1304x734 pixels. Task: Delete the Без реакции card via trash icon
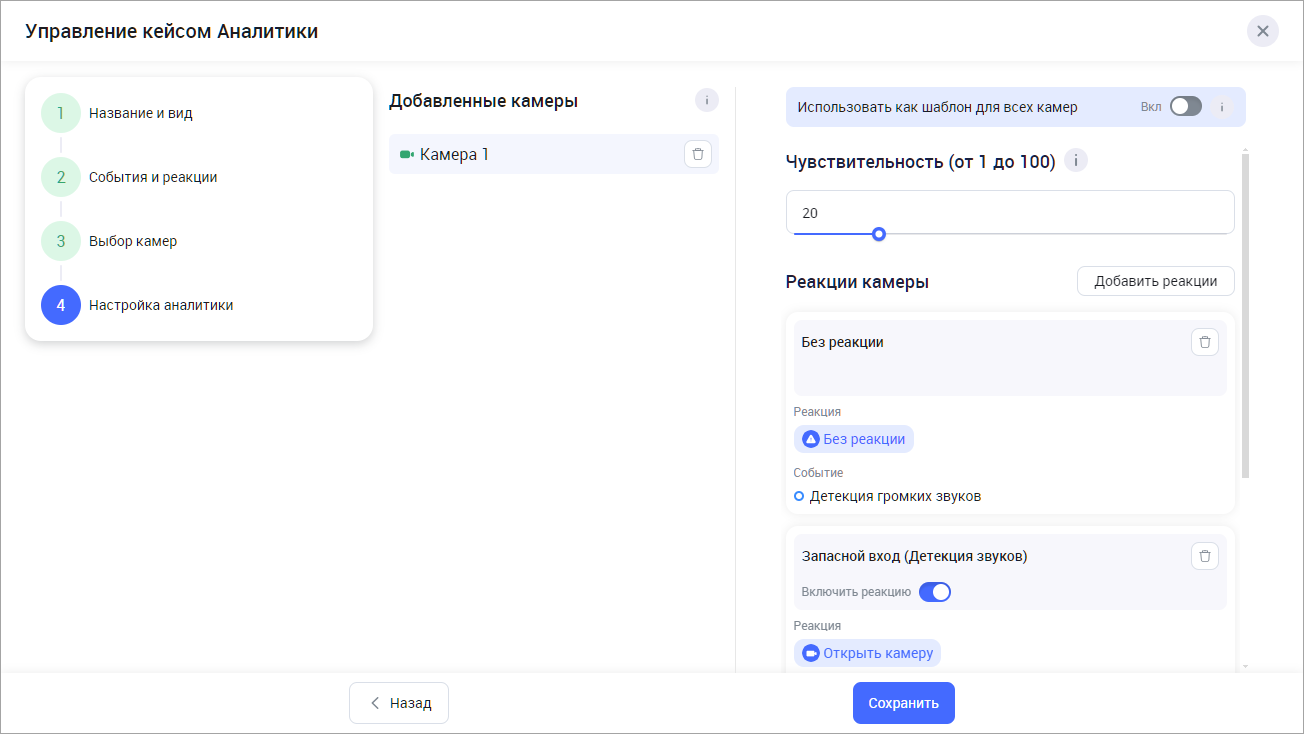(x=1204, y=342)
